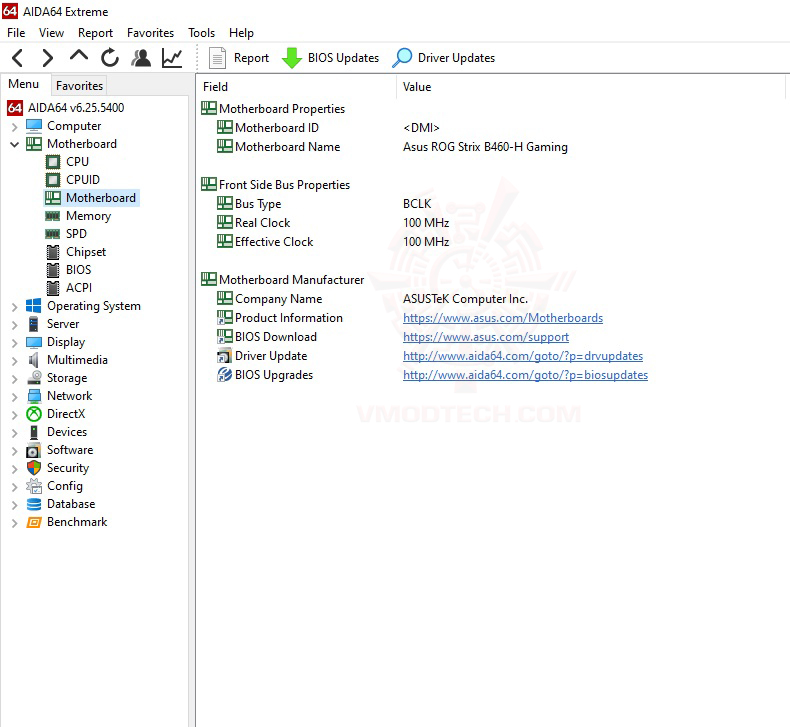Select the highlighted Motherboard subitem
The width and height of the screenshot is (790, 727).
point(91,198)
